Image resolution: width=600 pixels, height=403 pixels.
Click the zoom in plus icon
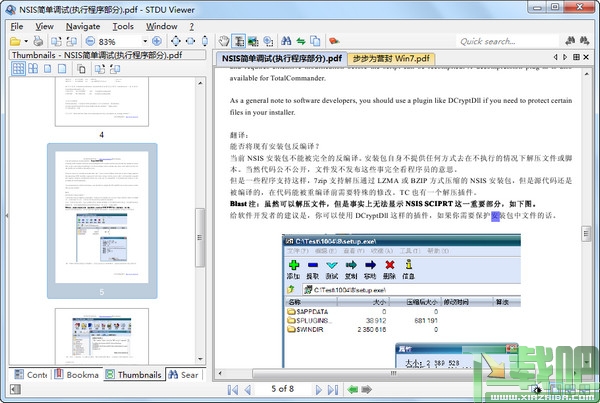[x=157, y=41]
